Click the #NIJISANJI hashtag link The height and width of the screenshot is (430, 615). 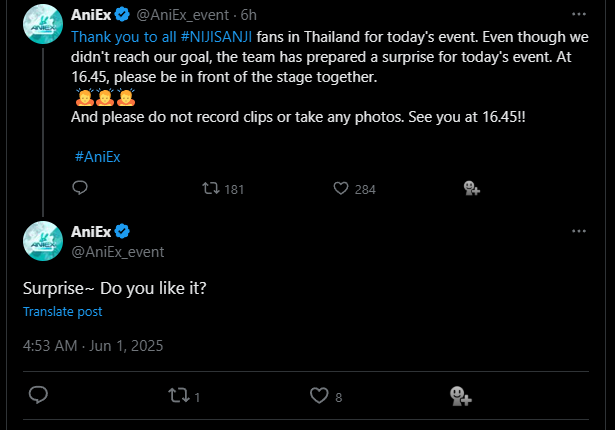[x=217, y=35]
